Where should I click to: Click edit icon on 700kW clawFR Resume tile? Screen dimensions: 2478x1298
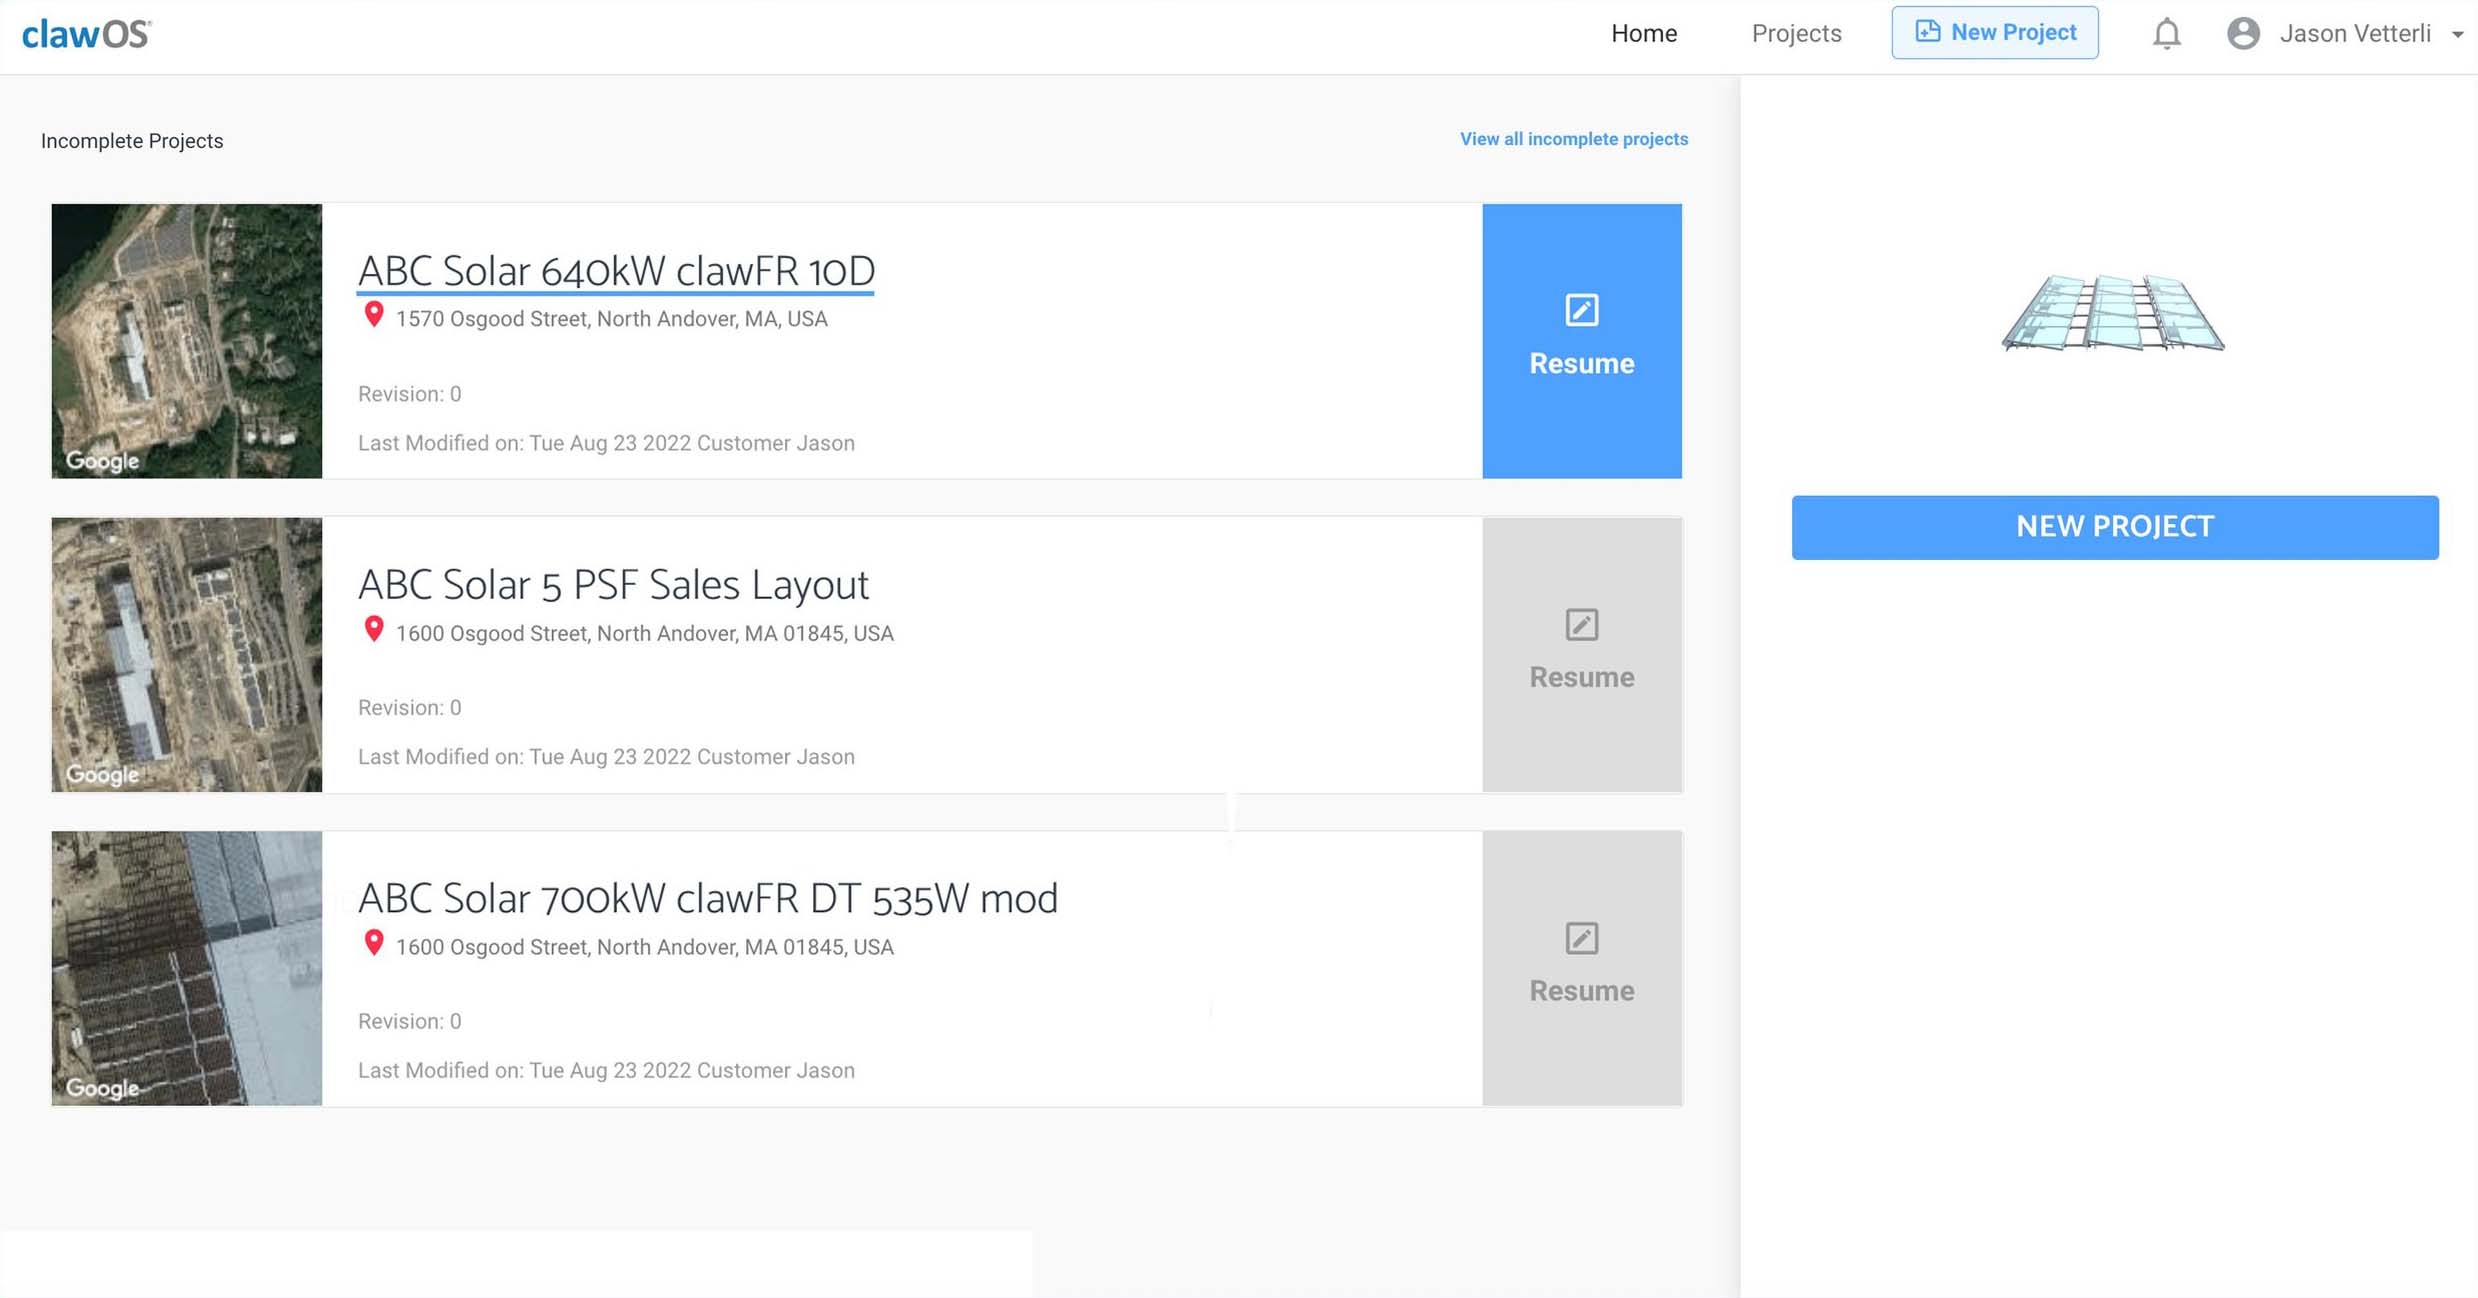(1581, 939)
